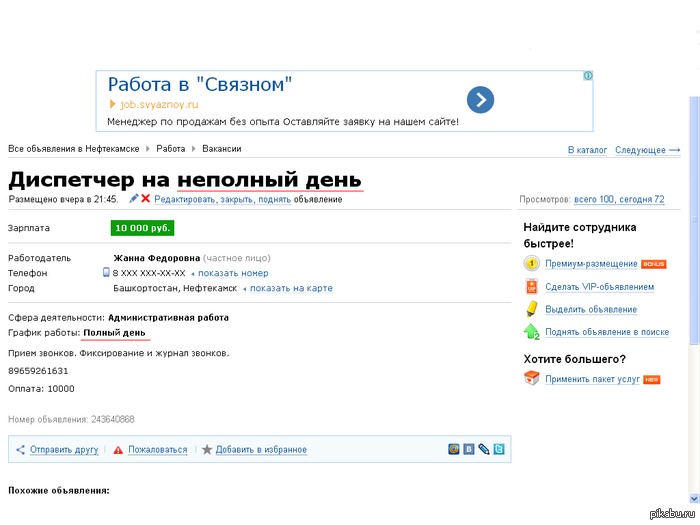This screenshot has height=525, width=700.
Task: Click the gold coin Премиум-размещение icon
Action: [x=532, y=264]
